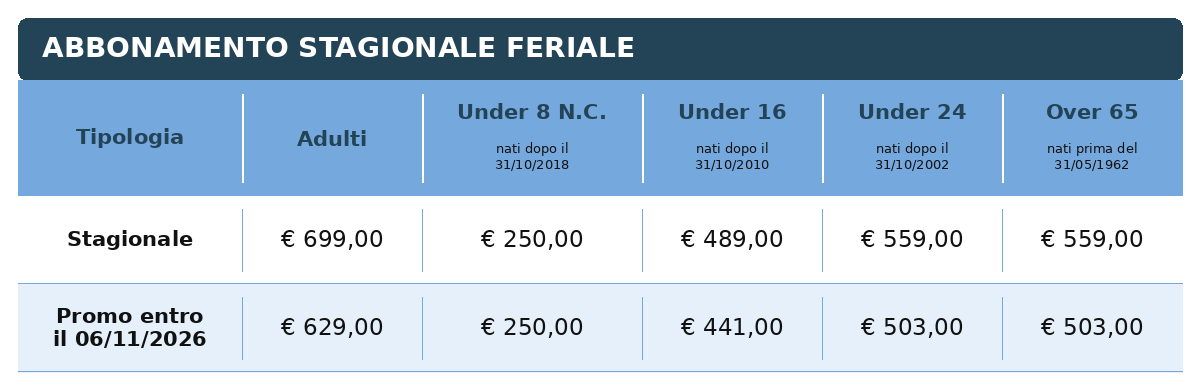
Task: Click the Under 24 promo price € 503,00
Action: click(912, 328)
